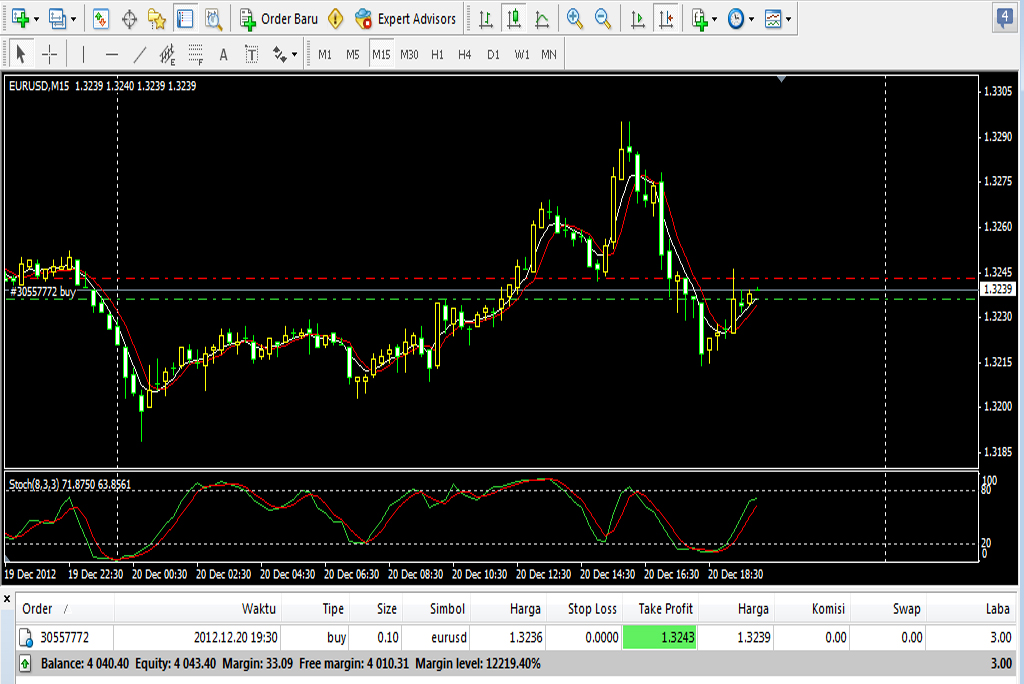Expand the Indicators dropdown arrow

[714, 20]
